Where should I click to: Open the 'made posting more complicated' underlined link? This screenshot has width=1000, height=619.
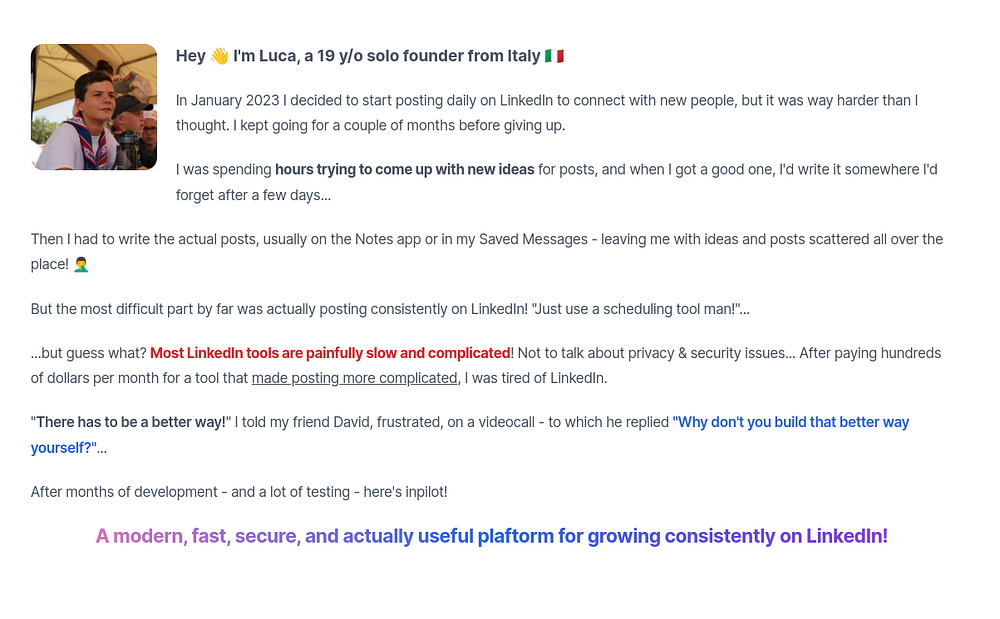click(x=354, y=378)
